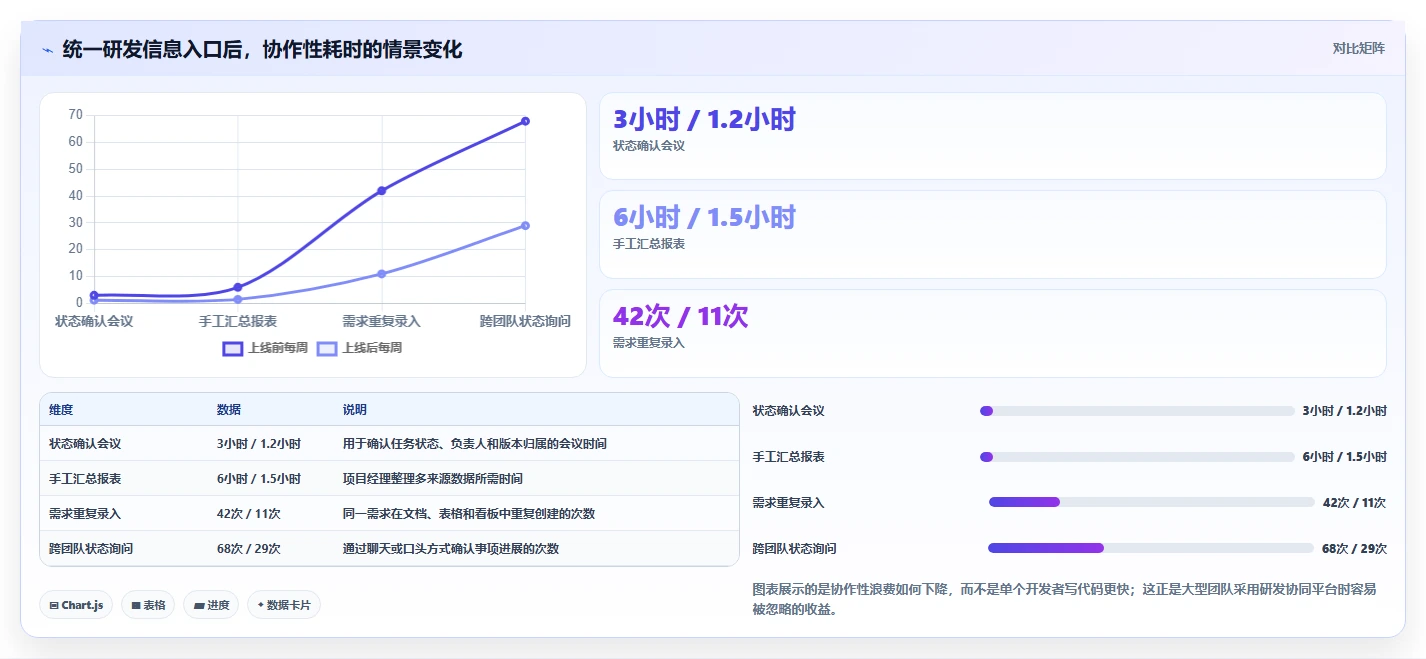The width and height of the screenshot is (1426, 659).
Task: Click the 状态确认会议 label beside progress bar
Action: (788, 411)
